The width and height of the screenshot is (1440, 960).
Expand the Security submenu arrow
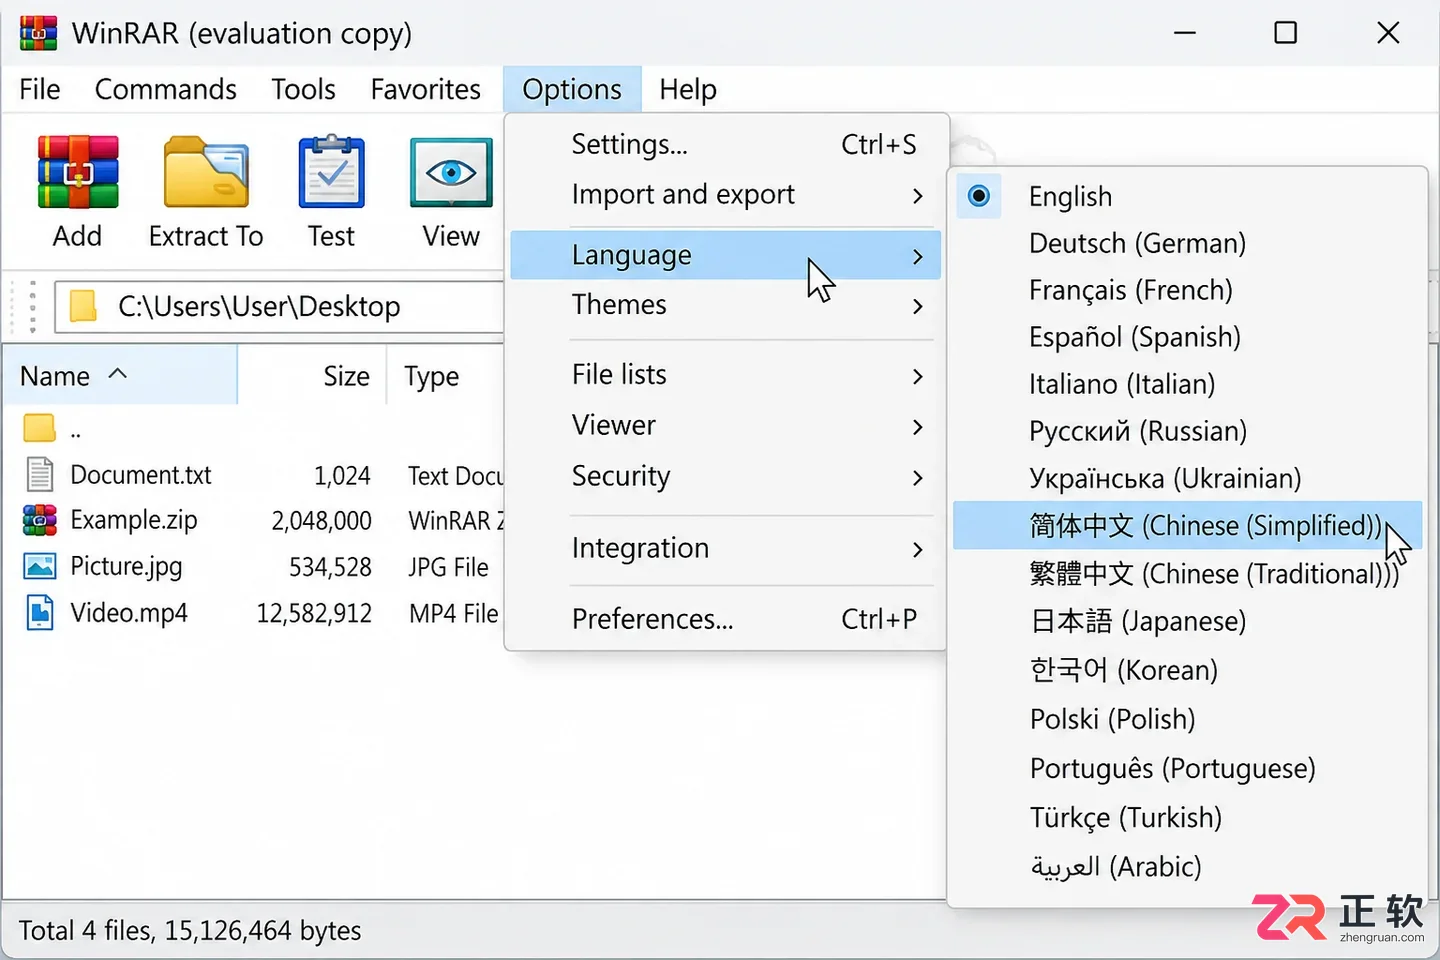[918, 477]
